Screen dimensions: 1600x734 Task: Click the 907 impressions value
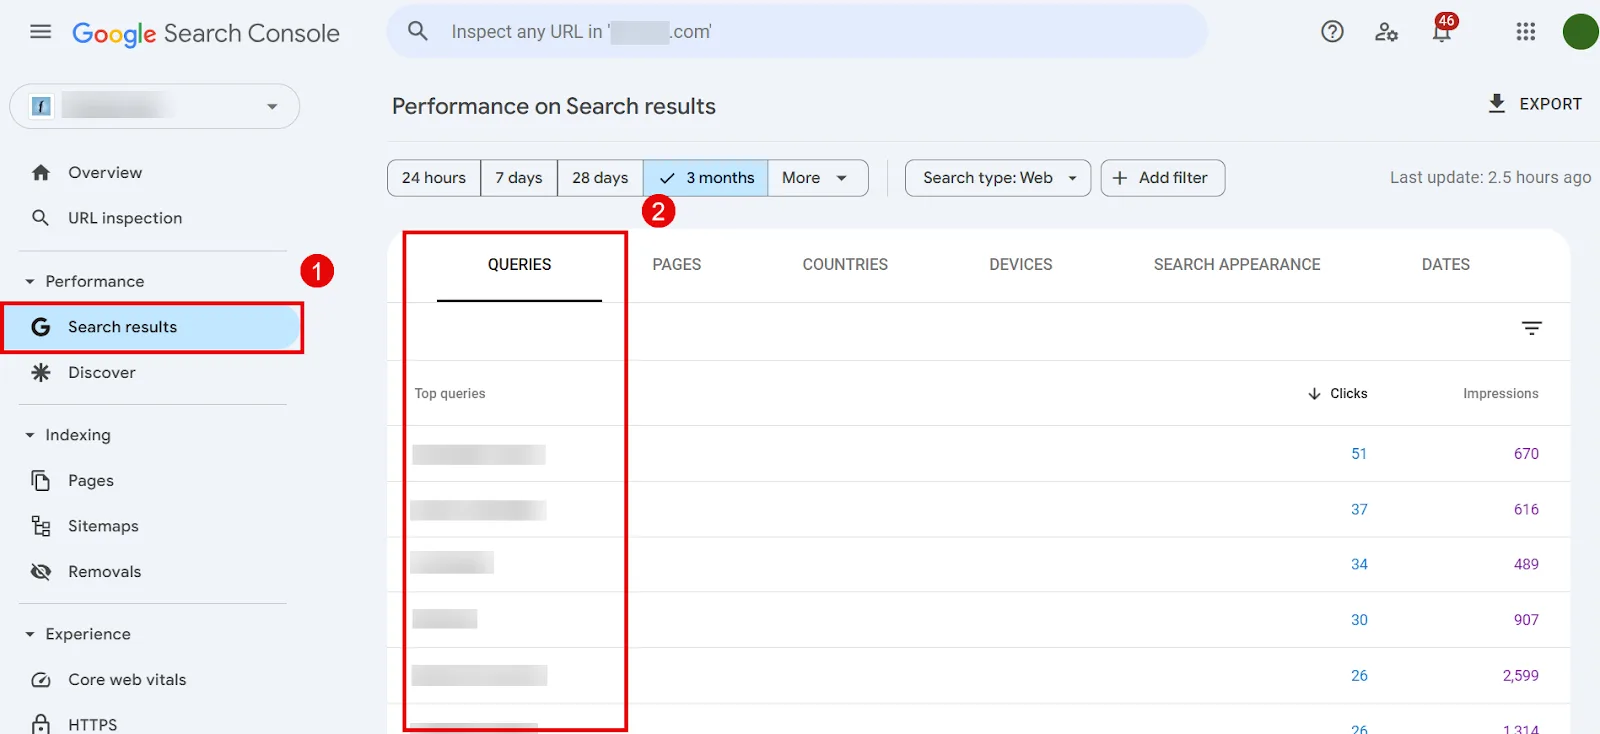pos(1526,620)
